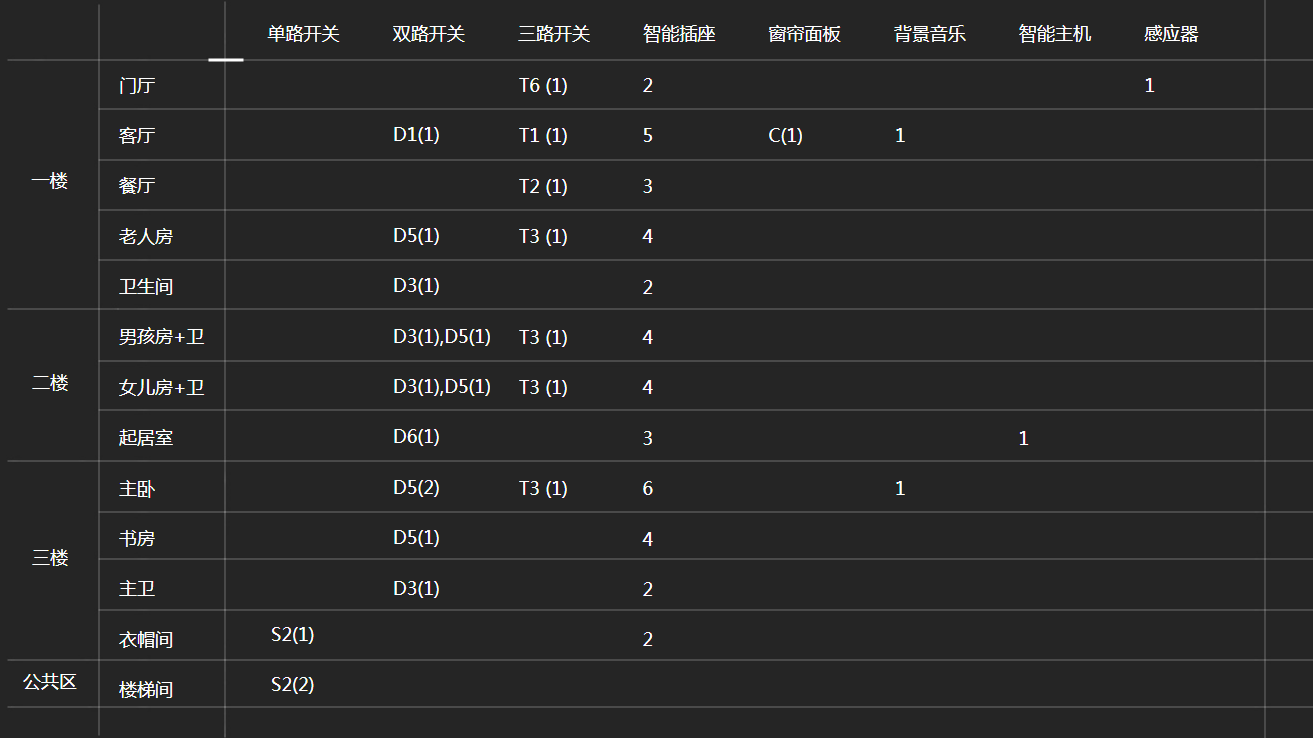Viewport: 1313px width, 738px height.
Task: Select the 窗帘面板 column header
Action: pyautogui.click(x=804, y=34)
